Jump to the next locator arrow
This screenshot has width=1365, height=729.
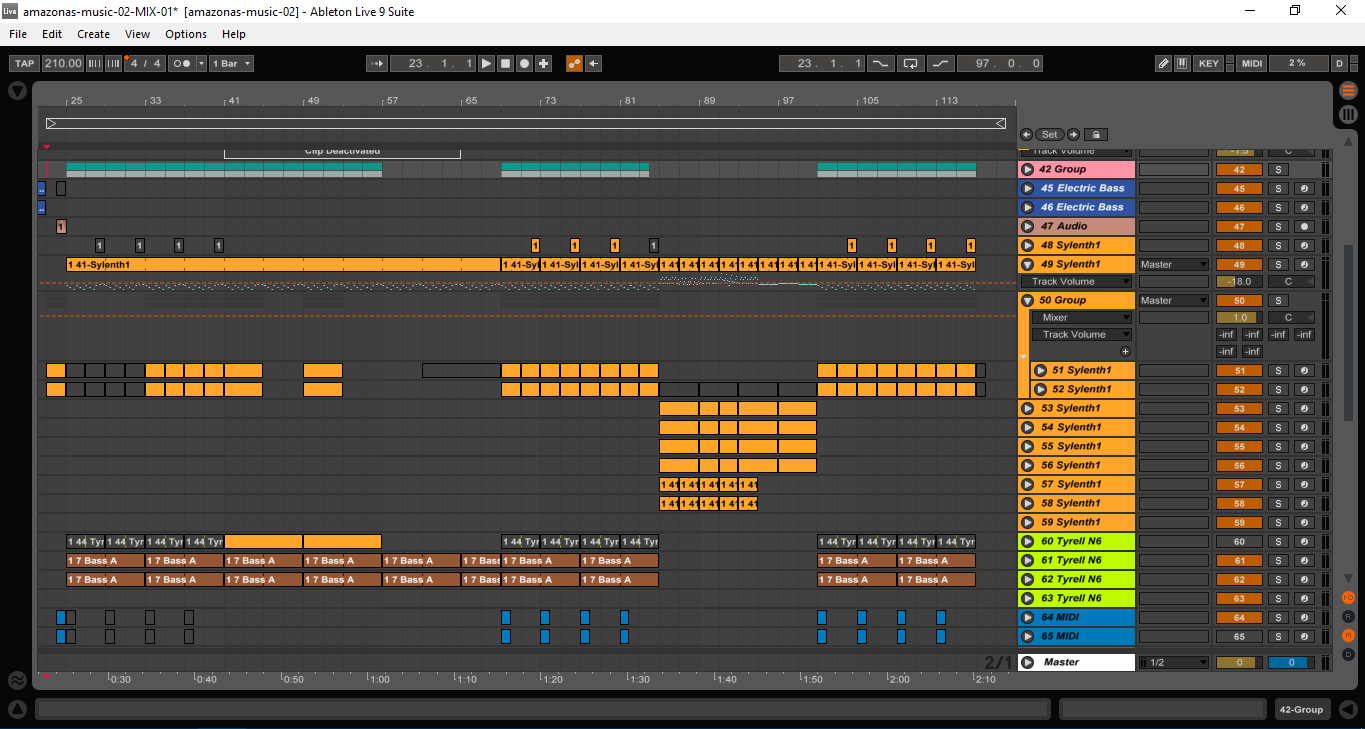click(x=1073, y=134)
